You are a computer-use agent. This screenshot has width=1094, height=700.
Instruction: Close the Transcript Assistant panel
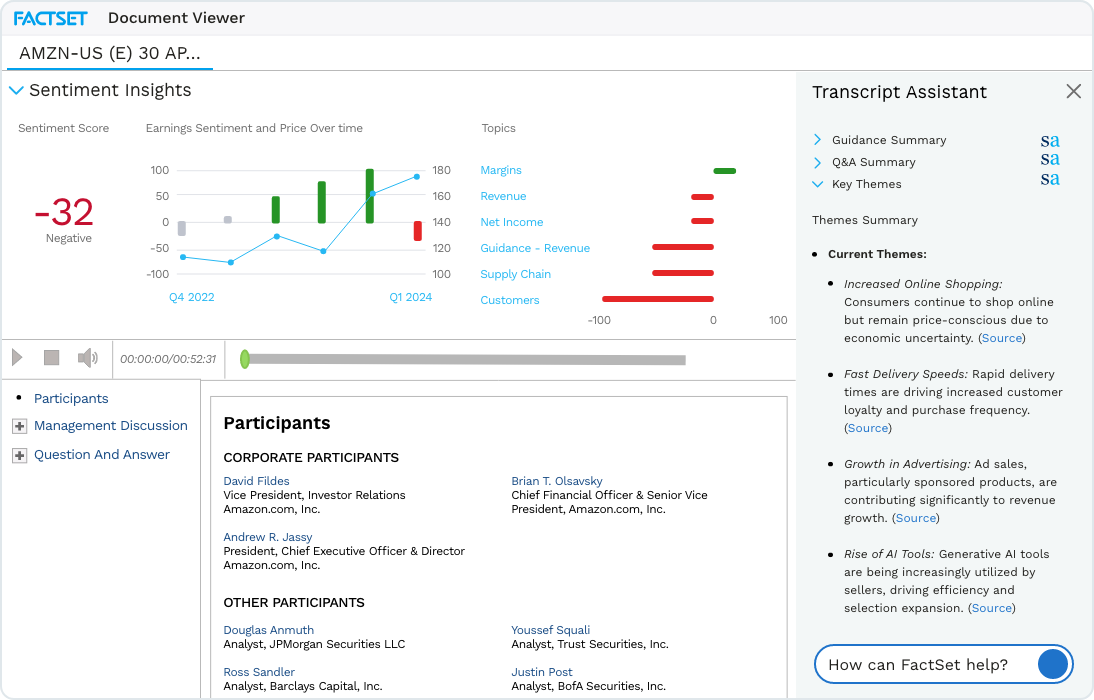(1073, 90)
